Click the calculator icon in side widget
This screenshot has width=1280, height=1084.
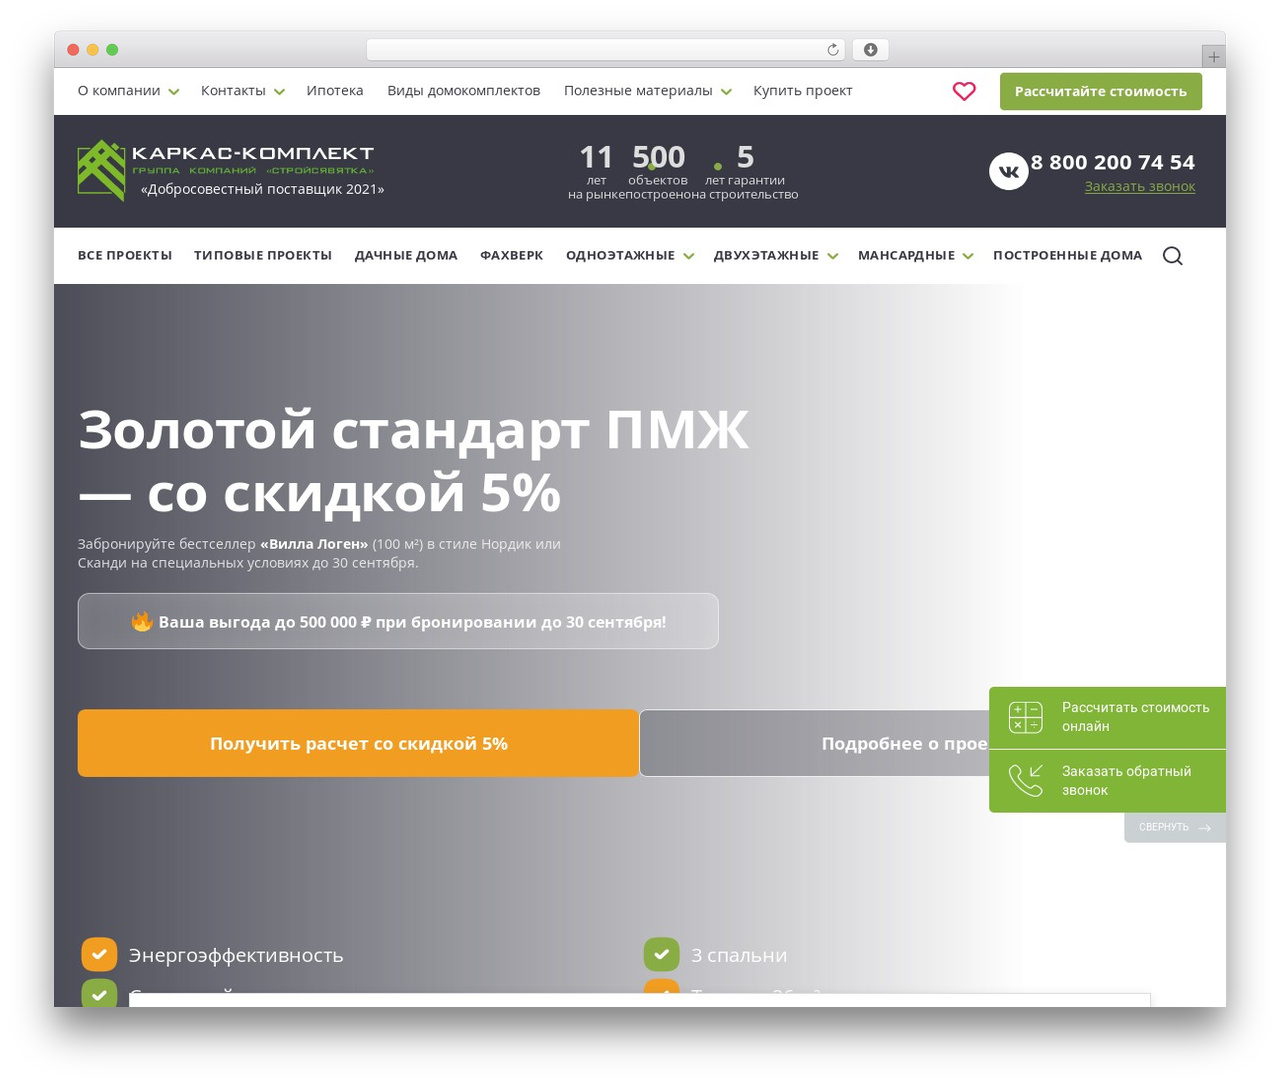(1026, 717)
